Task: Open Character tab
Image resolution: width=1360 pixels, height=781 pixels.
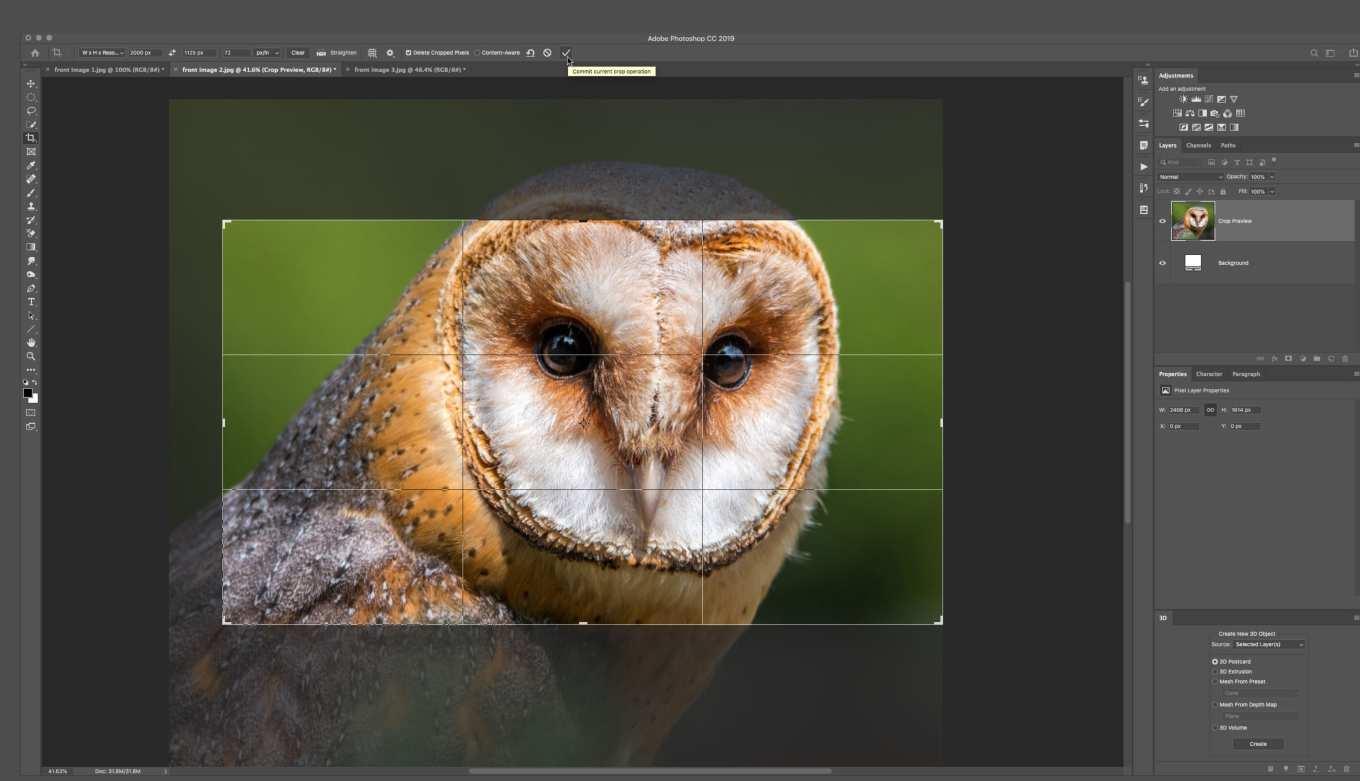Action: pos(1209,374)
